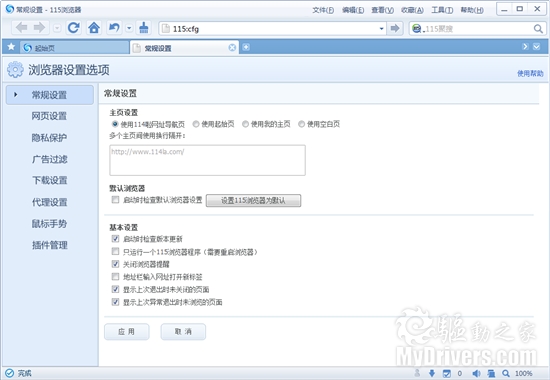This screenshot has width=550, height=380.
Task: Open the 编辑(E) menu
Action: (353, 10)
